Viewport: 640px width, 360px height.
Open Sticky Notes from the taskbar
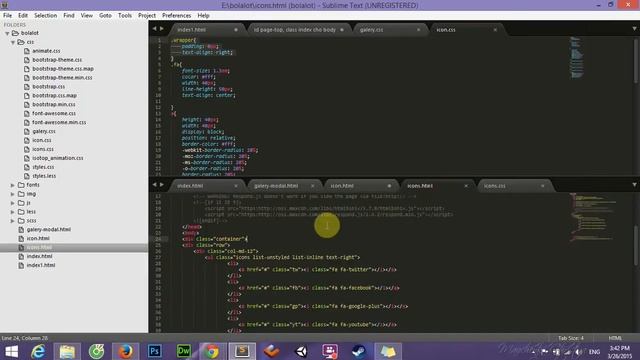click(388, 351)
